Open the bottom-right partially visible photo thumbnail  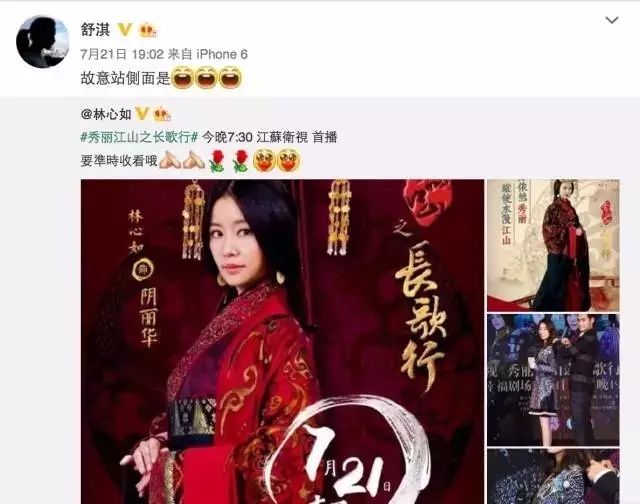553,476
